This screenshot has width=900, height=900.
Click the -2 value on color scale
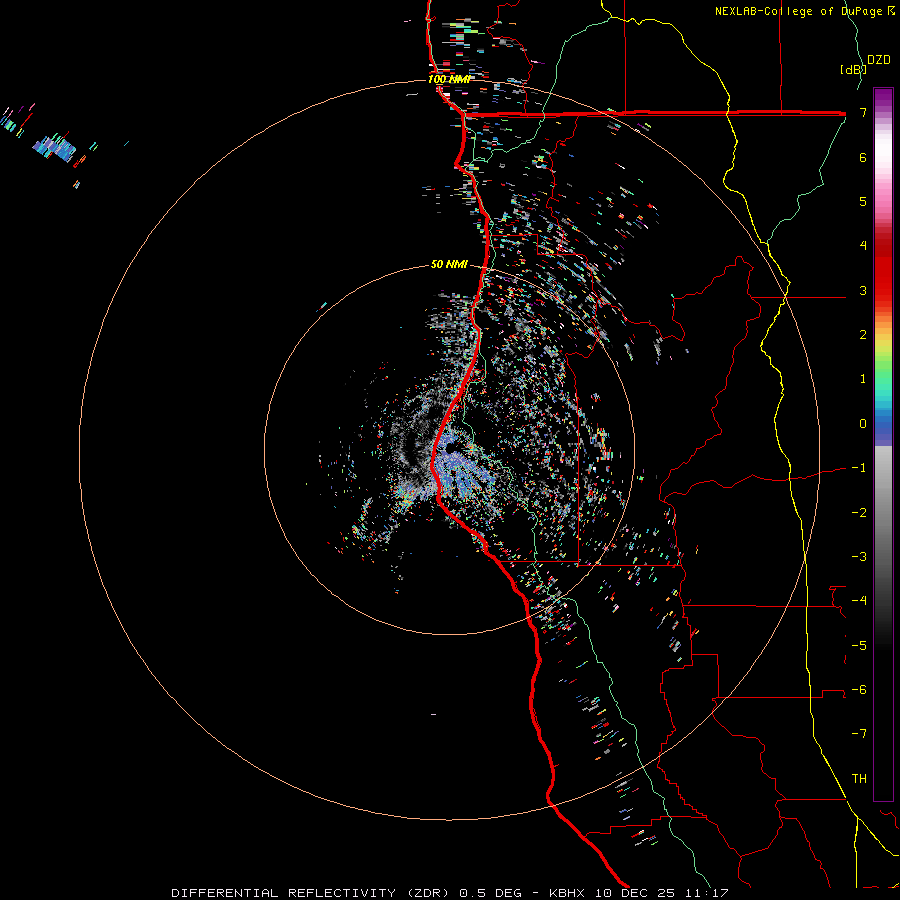859,512
